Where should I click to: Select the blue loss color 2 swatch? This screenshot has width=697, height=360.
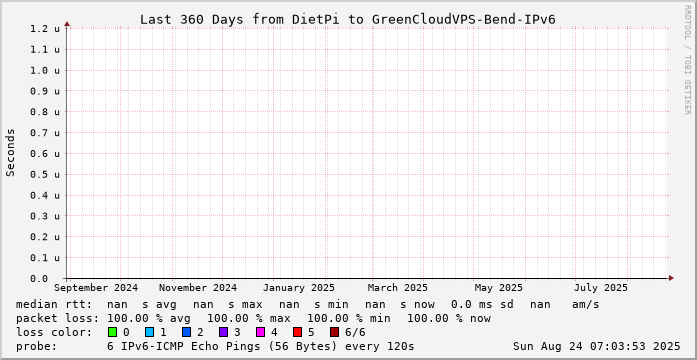point(186,332)
